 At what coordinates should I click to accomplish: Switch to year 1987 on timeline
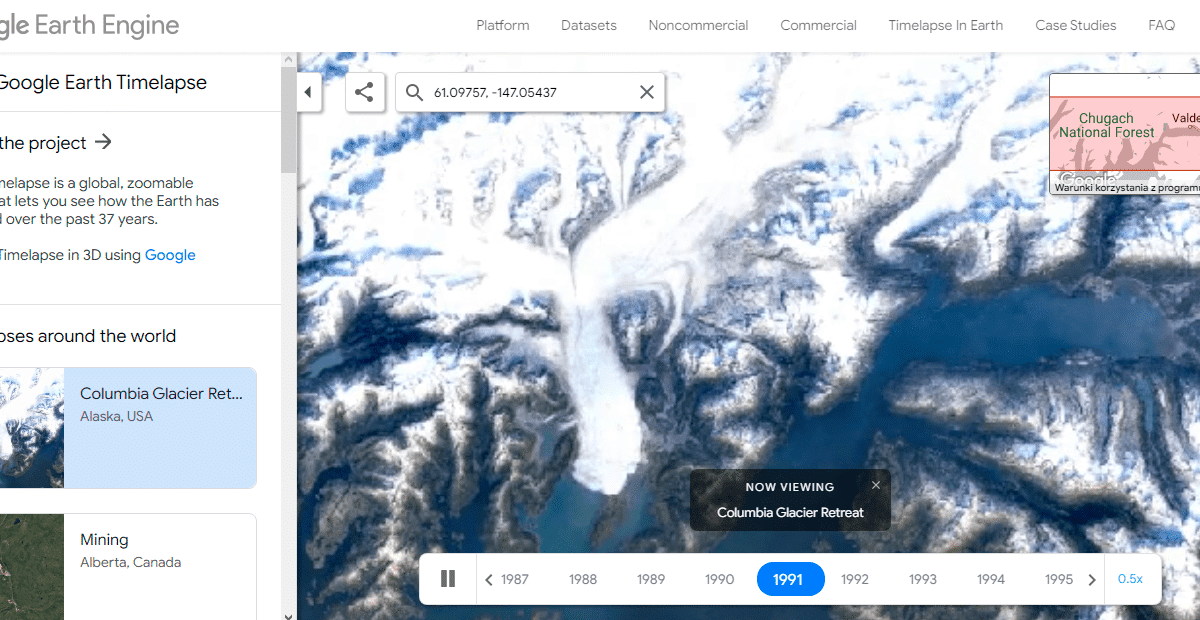(x=515, y=579)
